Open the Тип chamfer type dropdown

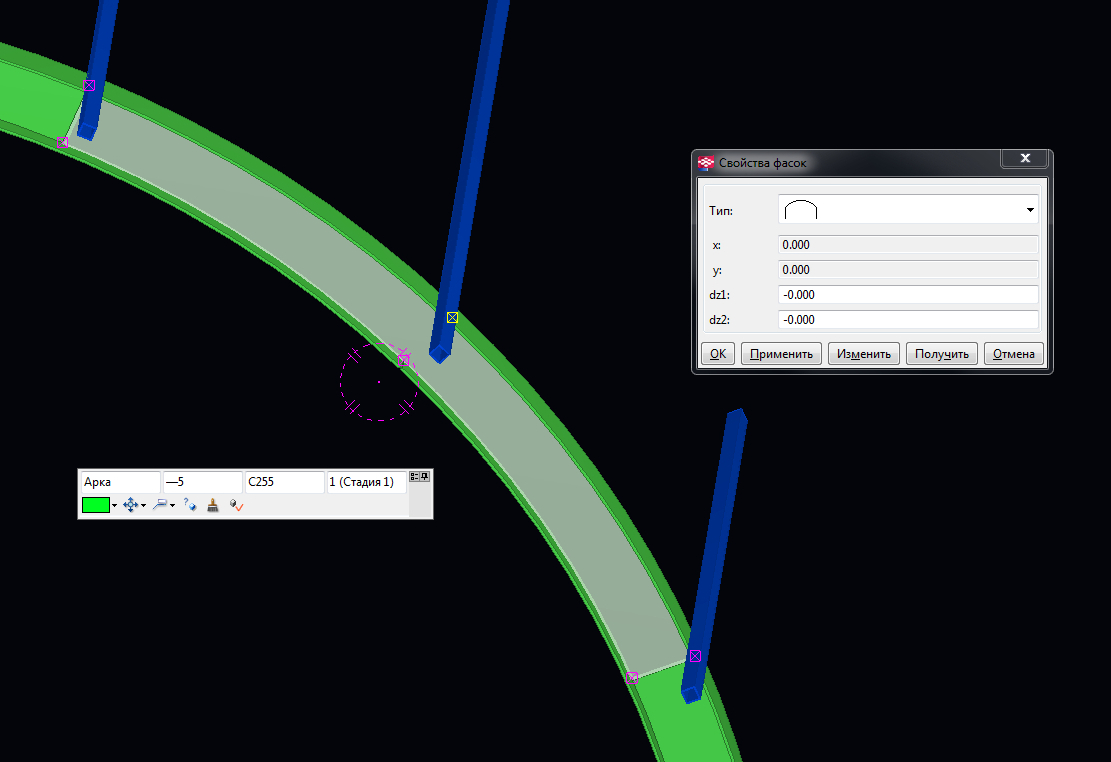1029,210
